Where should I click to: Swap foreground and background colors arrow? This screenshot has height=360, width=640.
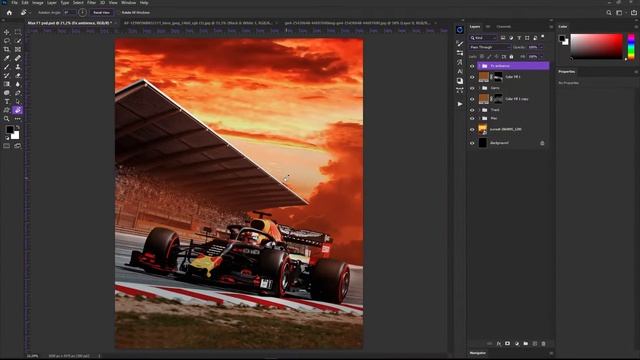click(x=18, y=128)
